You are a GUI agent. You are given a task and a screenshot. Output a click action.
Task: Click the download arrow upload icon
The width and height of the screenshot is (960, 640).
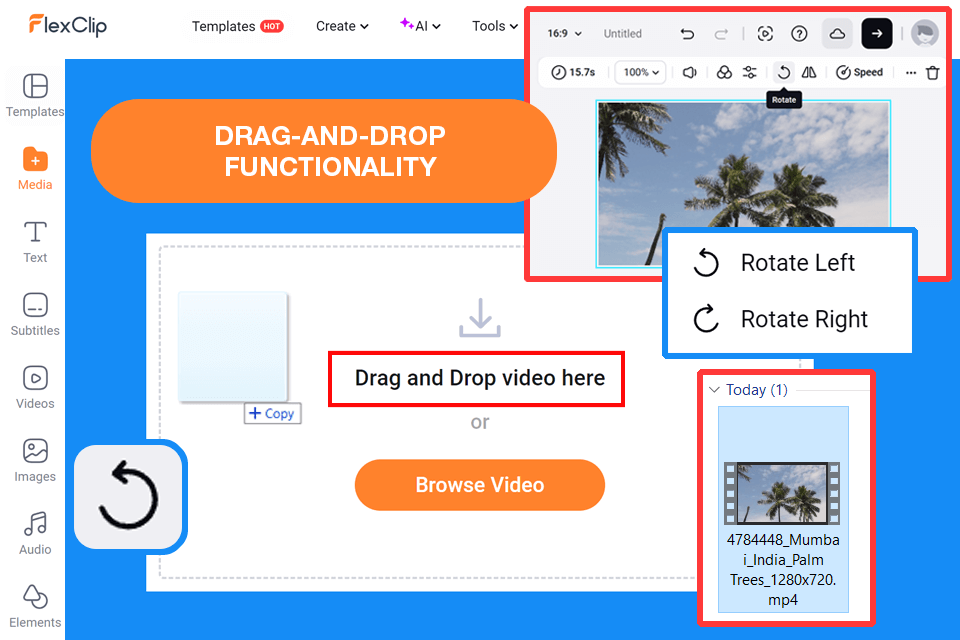480,317
